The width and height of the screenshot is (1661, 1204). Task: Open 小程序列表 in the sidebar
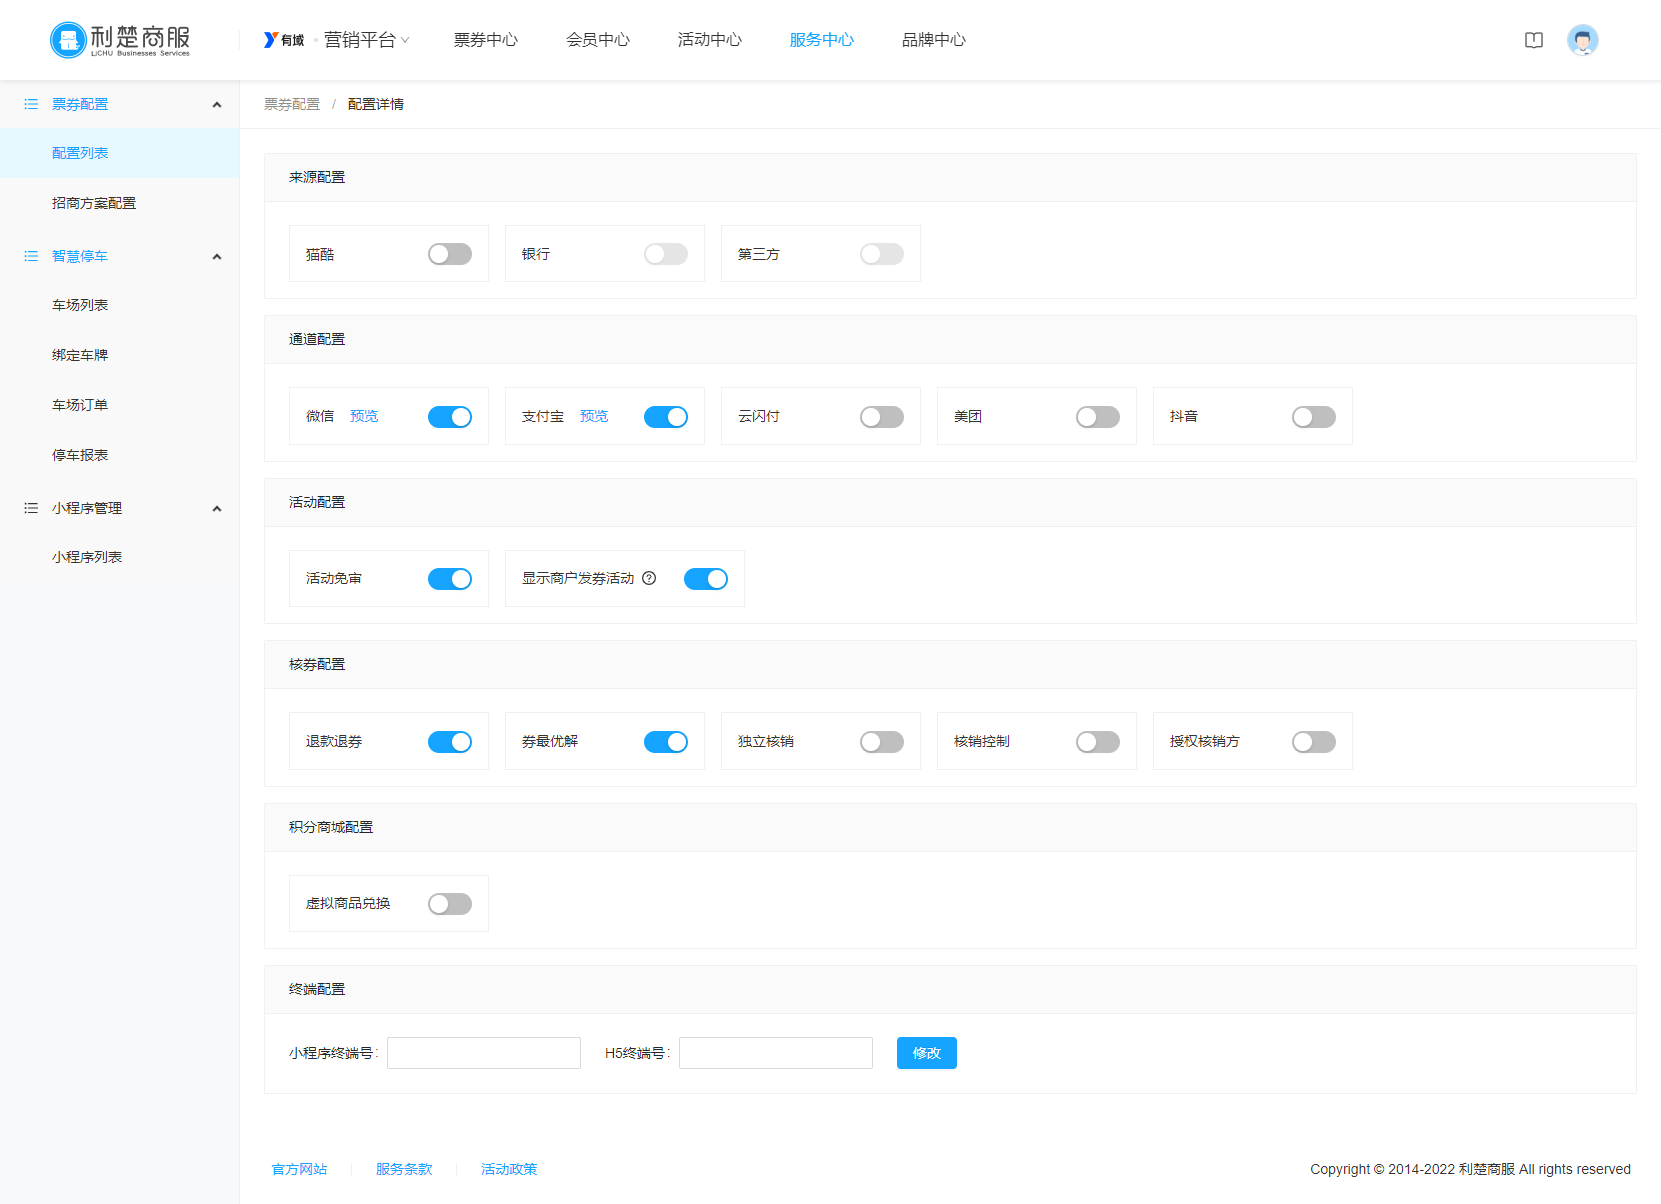[x=120, y=557]
